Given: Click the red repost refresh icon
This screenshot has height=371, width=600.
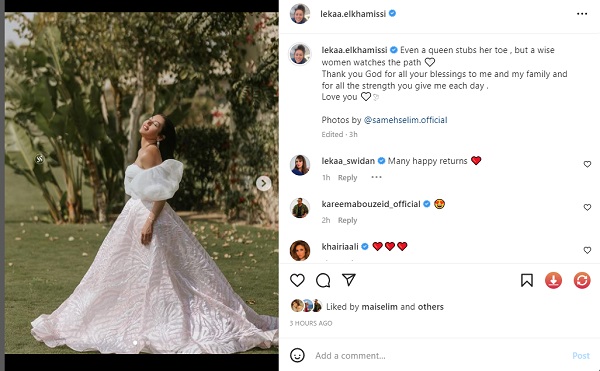Looking at the screenshot, I should (x=582, y=280).
